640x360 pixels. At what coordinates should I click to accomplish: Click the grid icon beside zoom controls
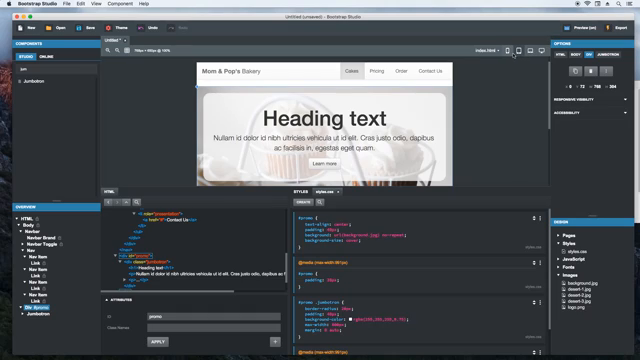(x=127, y=51)
